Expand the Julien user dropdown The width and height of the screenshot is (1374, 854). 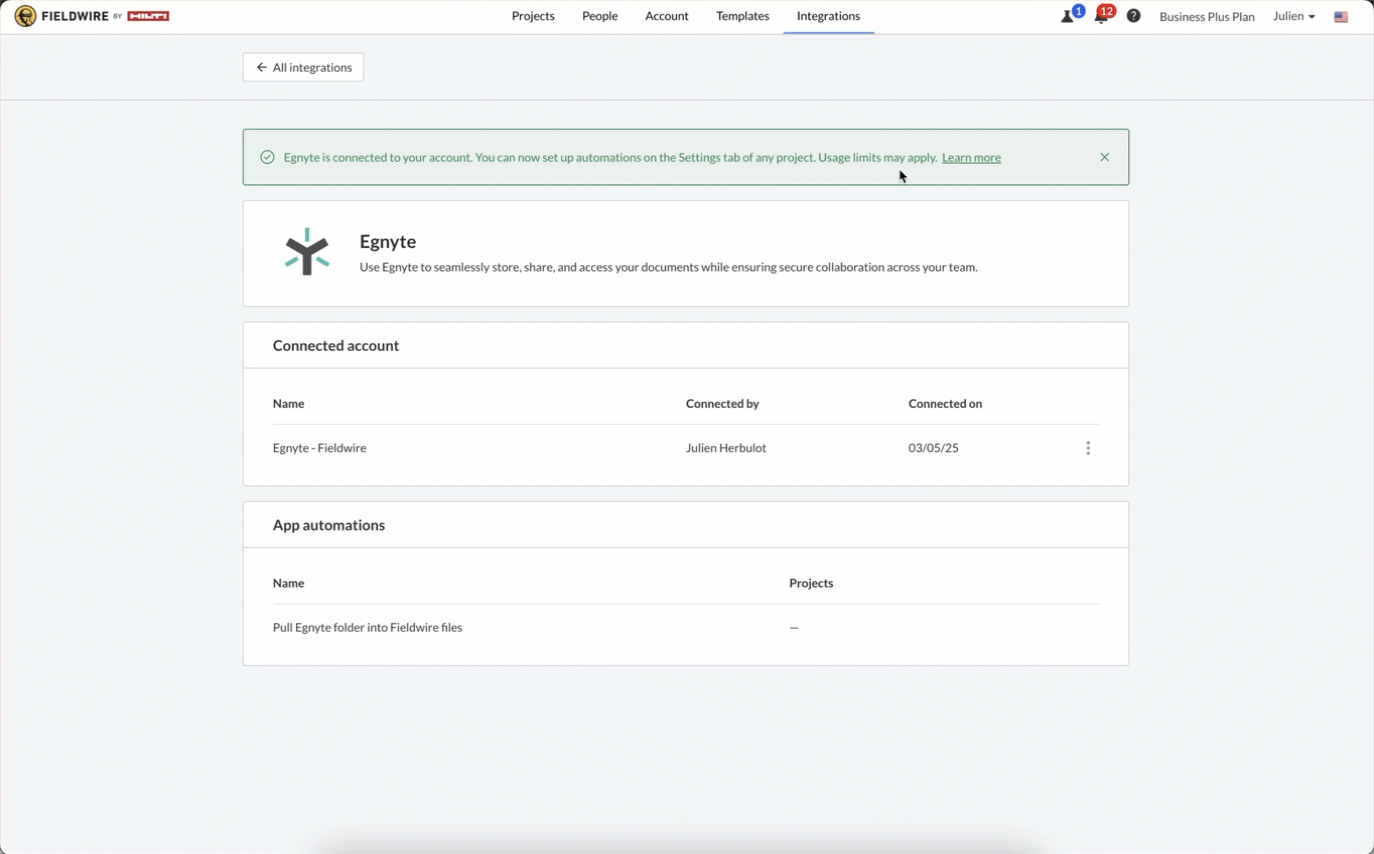pyautogui.click(x=1293, y=16)
